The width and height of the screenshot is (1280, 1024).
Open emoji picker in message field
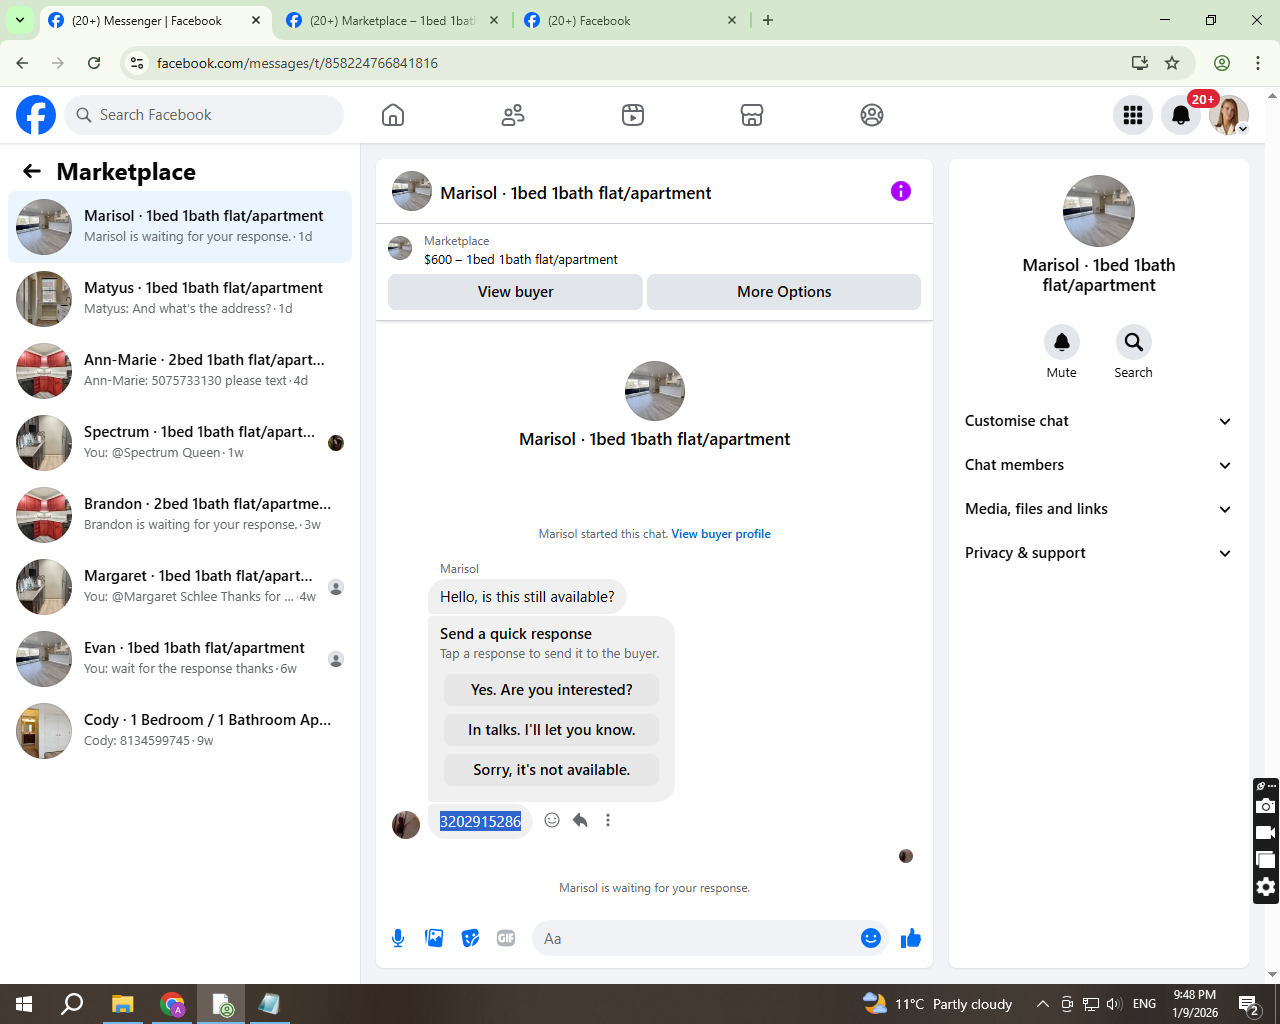(871, 938)
